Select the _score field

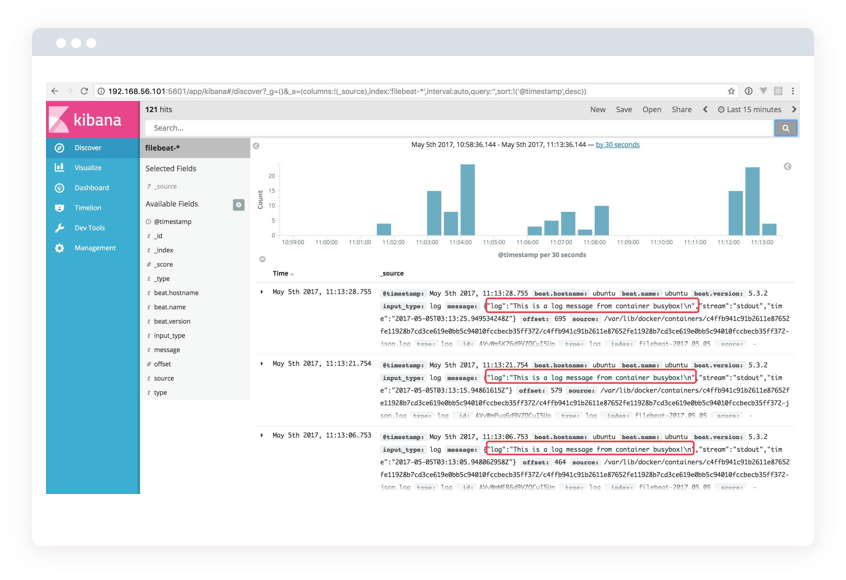tap(163, 264)
